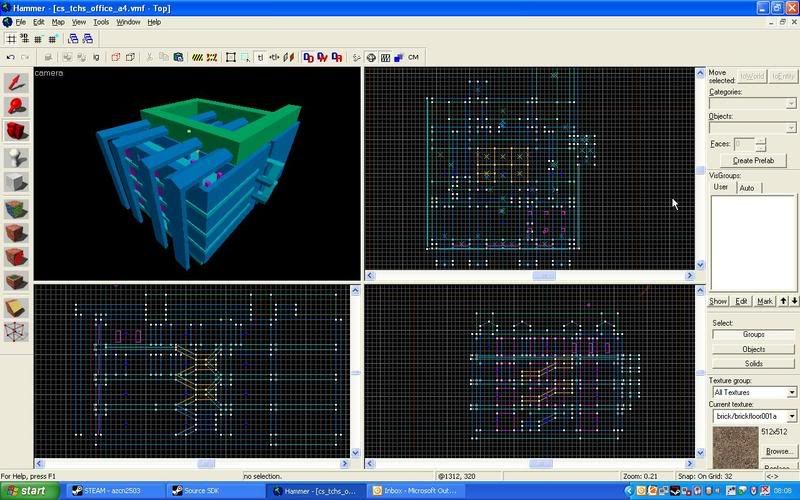The width and height of the screenshot is (800, 500).
Task: Click the Paste clipboard icon
Action: (178, 57)
